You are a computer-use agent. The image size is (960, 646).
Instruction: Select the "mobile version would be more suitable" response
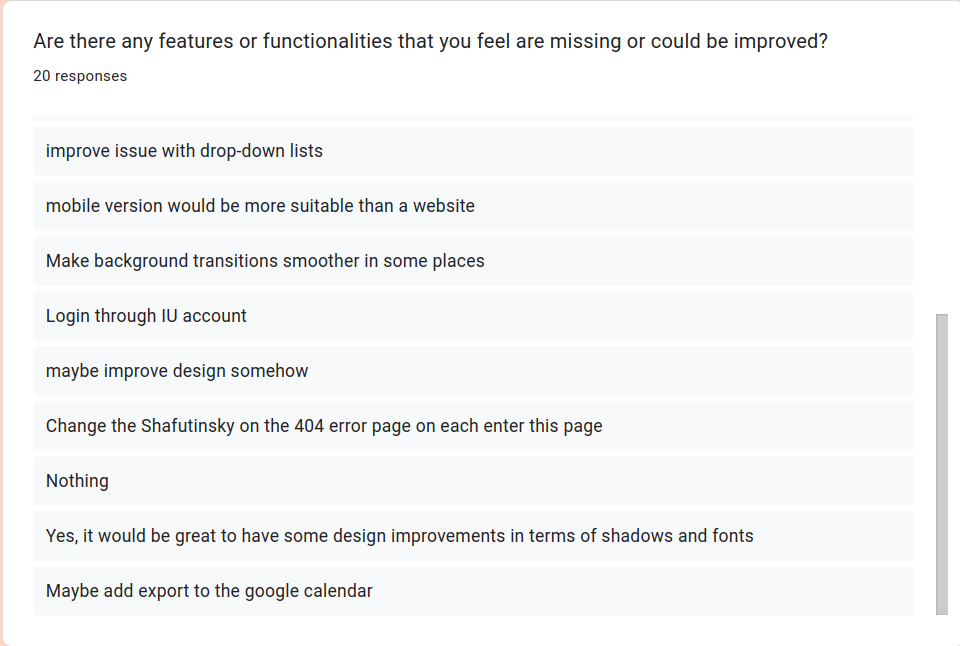(x=260, y=206)
